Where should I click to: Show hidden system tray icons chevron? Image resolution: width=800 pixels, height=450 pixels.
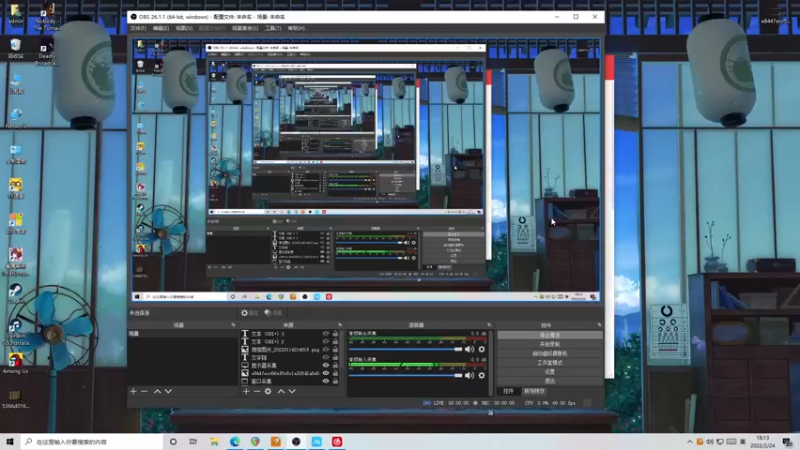click(690, 442)
